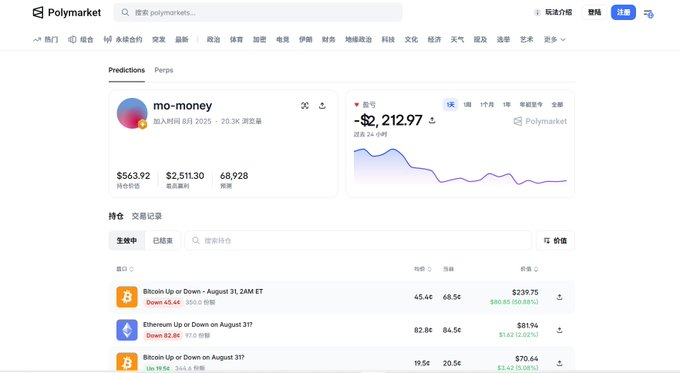Share the $70.64 Bitcoin position row
The height and width of the screenshot is (373, 680).
pos(559,363)
